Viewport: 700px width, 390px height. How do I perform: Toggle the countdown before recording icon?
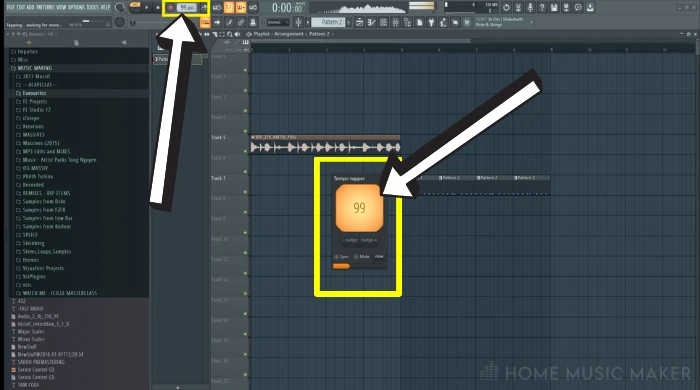[x=229, y=8]
